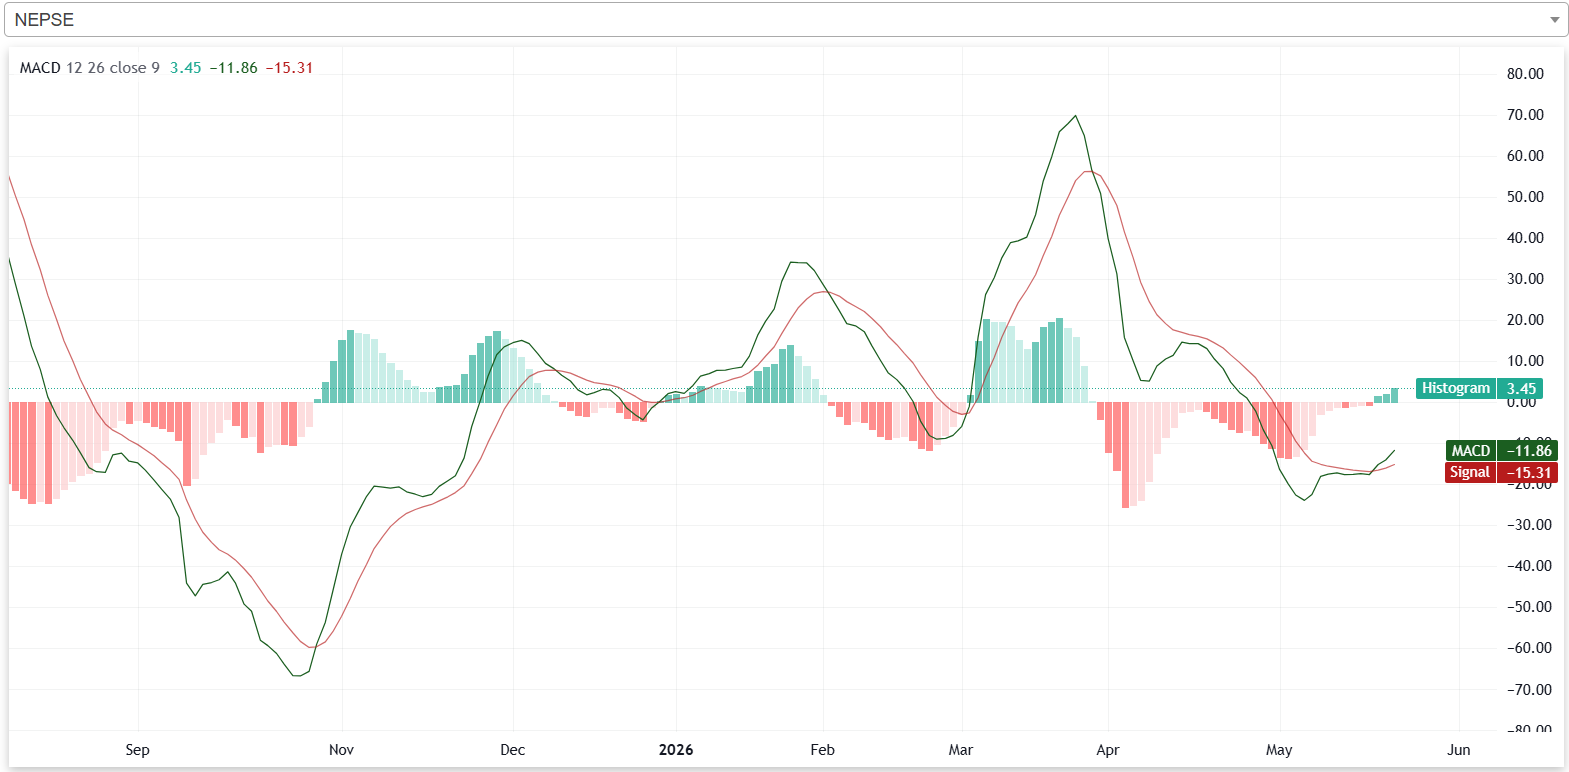Click the Sep label on time axis
Image resolution: width=1569 pixels, height=772 pixels.
[137, 750]
